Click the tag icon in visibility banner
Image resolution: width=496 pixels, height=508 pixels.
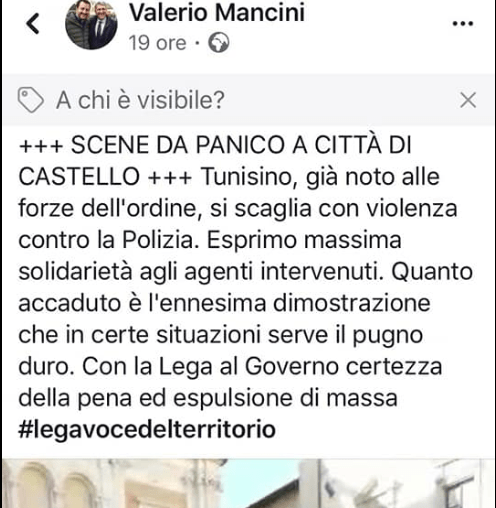click(30, 100)
